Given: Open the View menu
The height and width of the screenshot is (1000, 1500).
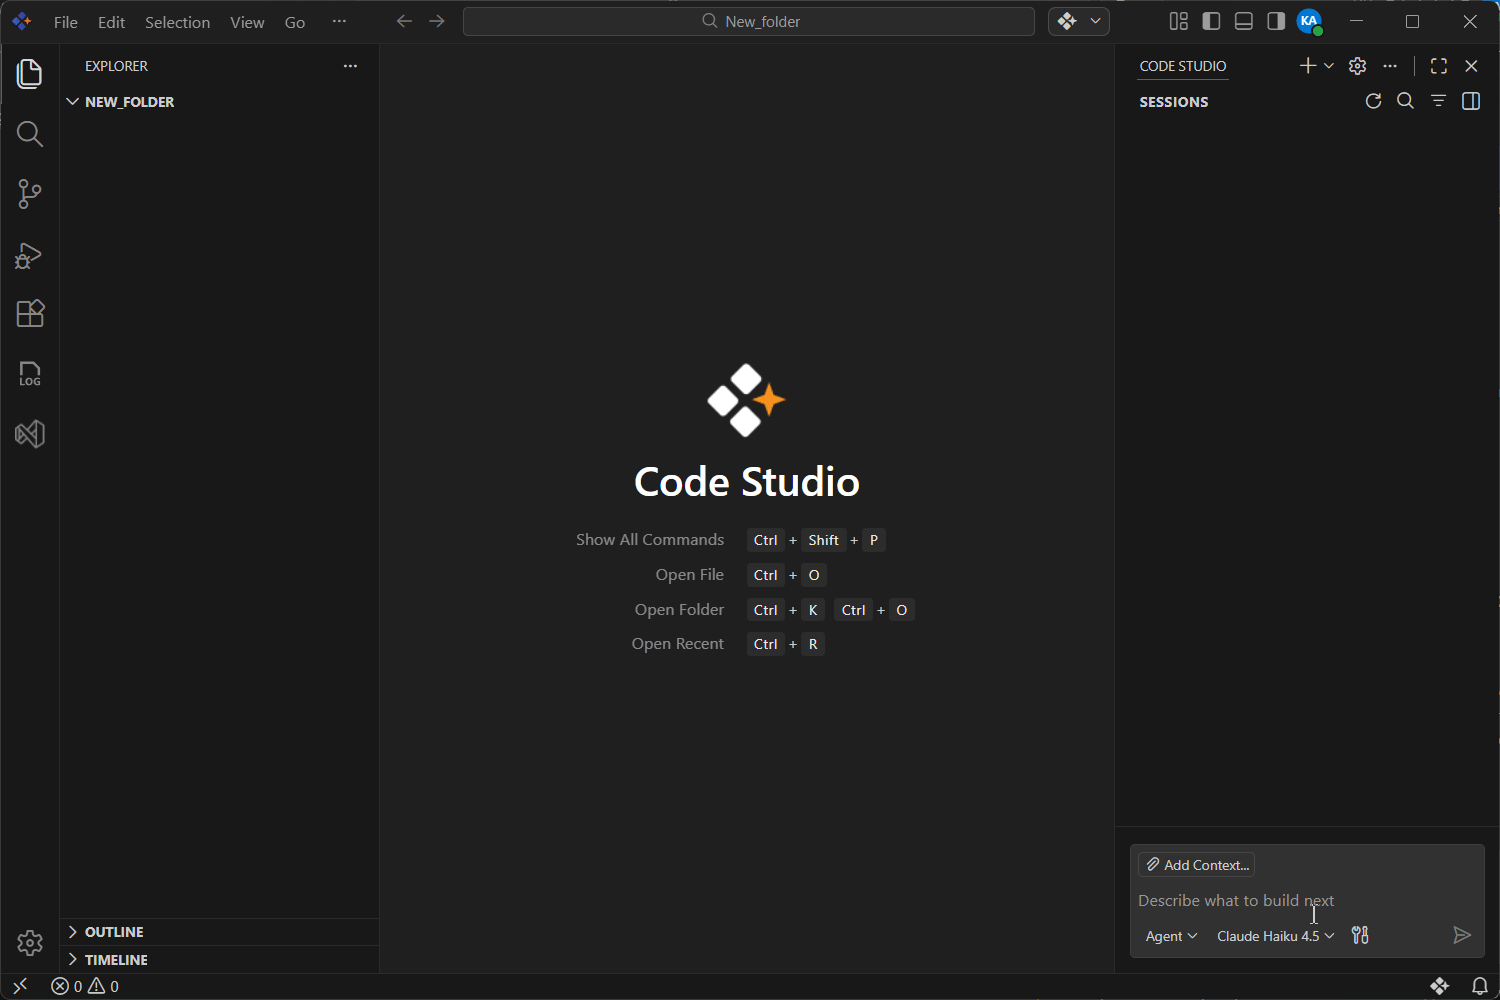Looking at the screenshot, I should tap(247, 21).
